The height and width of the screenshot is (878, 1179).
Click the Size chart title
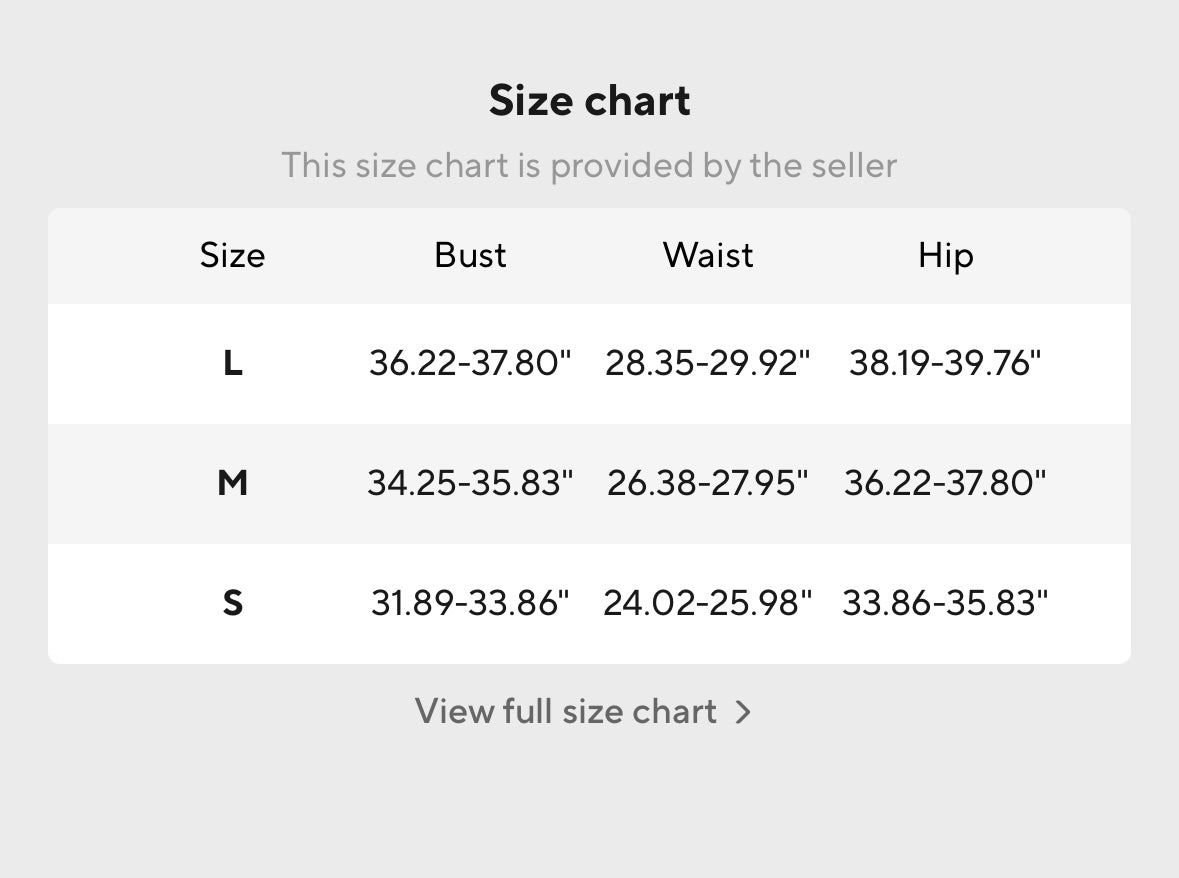point(589,101)
